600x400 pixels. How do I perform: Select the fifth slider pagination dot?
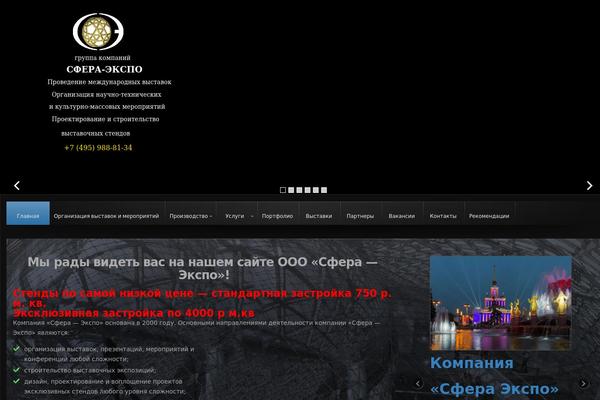pos(316,190)
